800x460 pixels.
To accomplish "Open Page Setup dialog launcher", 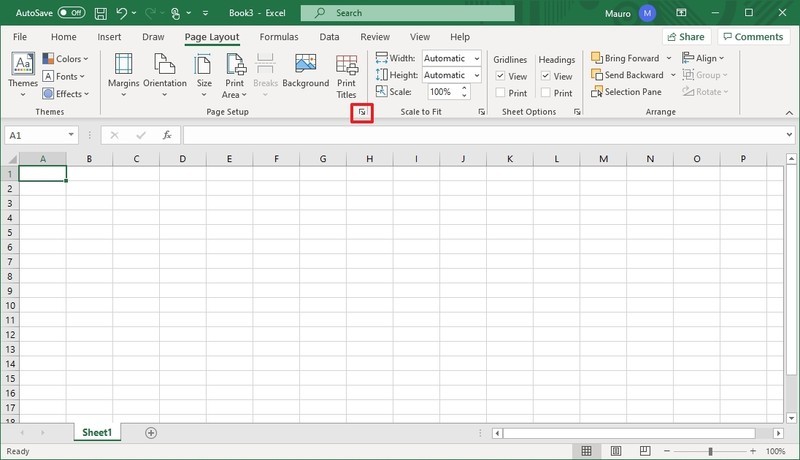I will point(362,112).
